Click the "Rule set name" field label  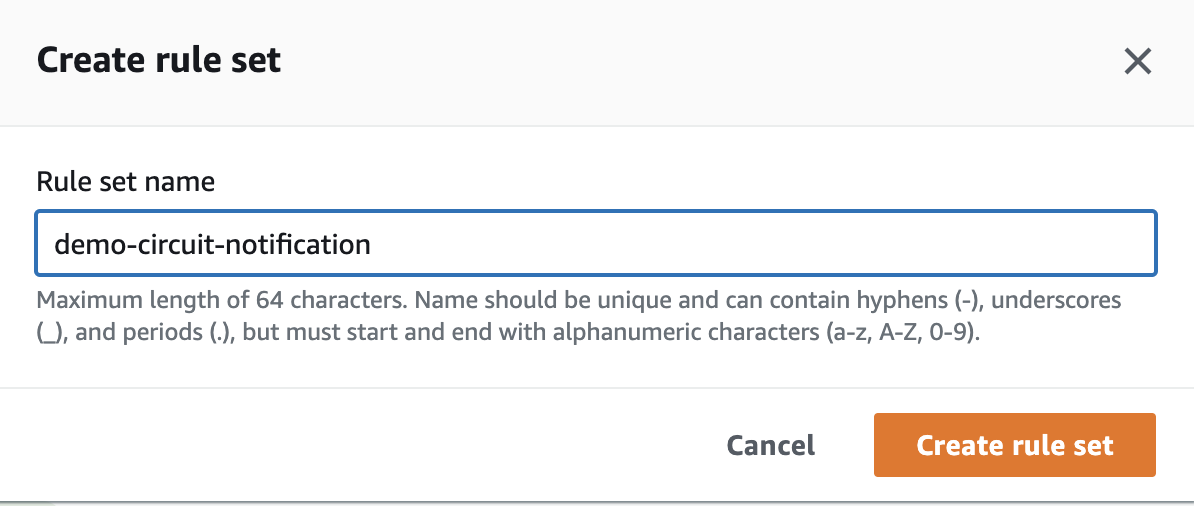click(126, 182)
